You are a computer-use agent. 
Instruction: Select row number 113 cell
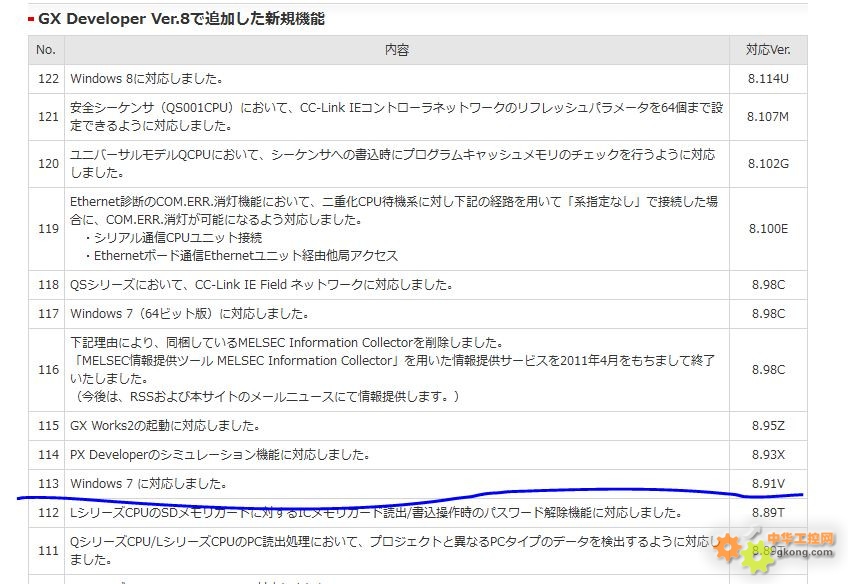(x=48, y=484)
